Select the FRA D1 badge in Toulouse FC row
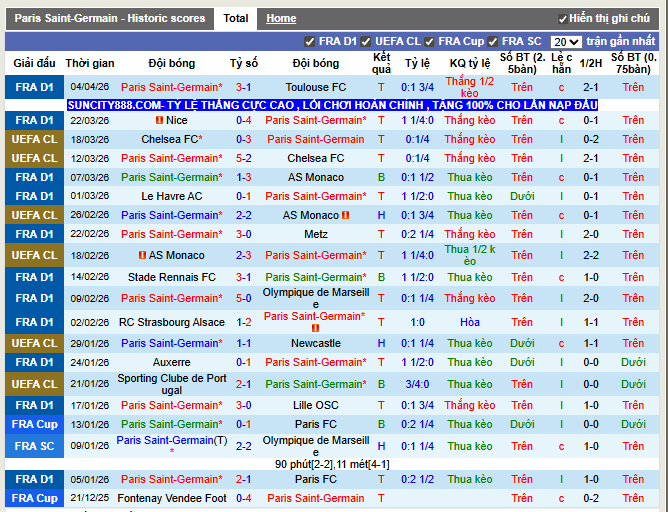This screenshot has height=512, width=668. 35,88
